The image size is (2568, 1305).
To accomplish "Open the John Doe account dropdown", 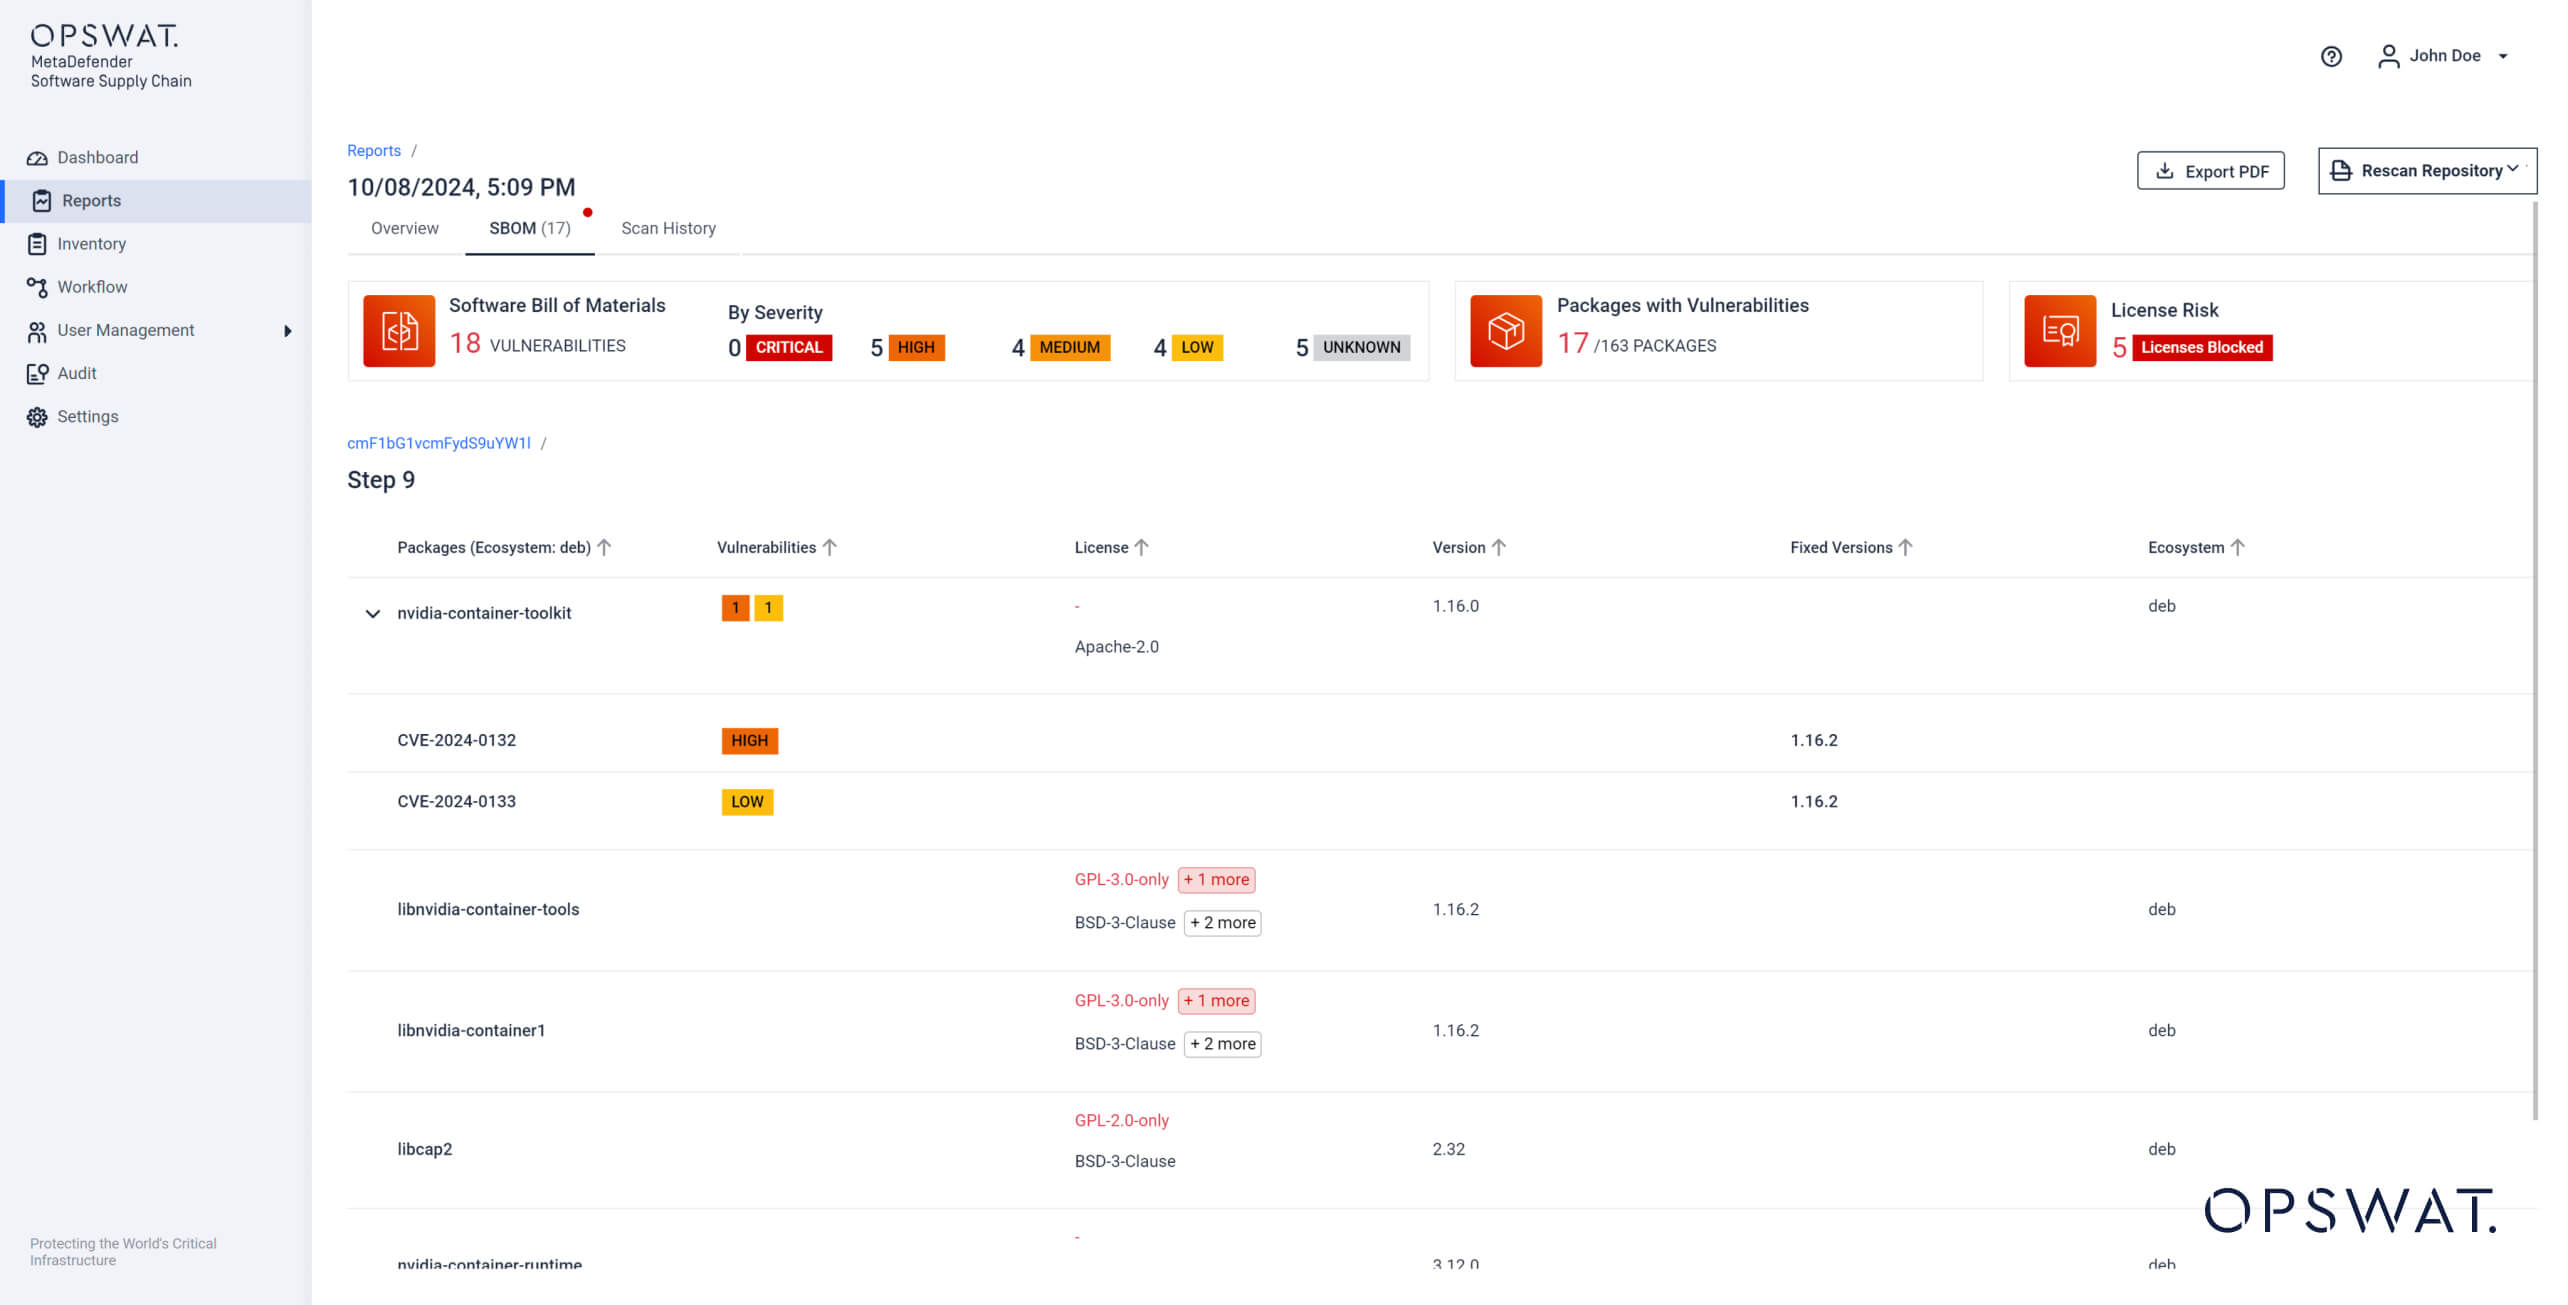I will click(x=2504, y=56).
